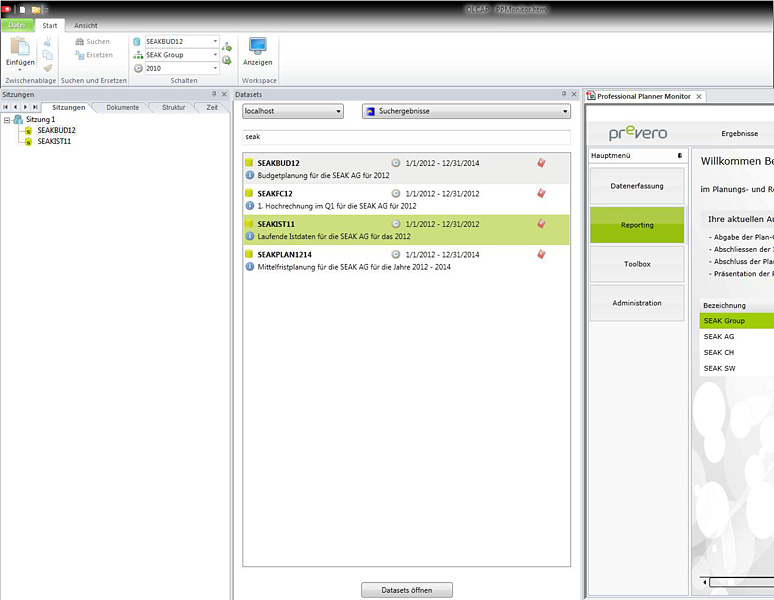Click the scissors cut icon

pyautogui.click(x=47, y=42)
